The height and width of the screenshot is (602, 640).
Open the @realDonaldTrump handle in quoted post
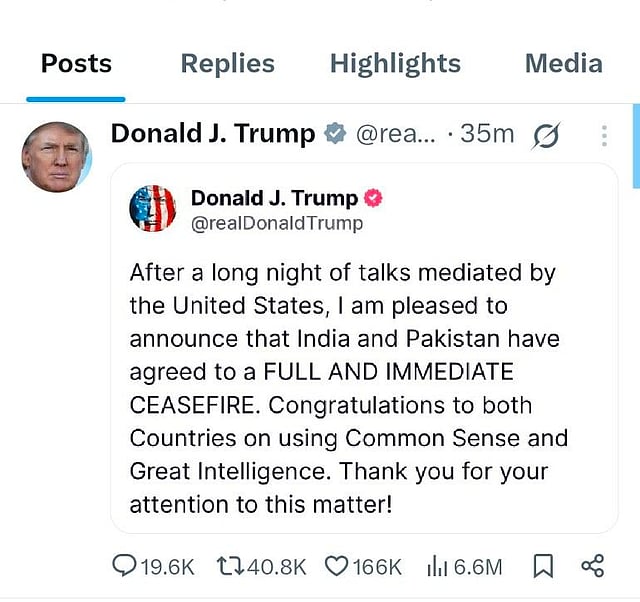(x=276, y=223)
